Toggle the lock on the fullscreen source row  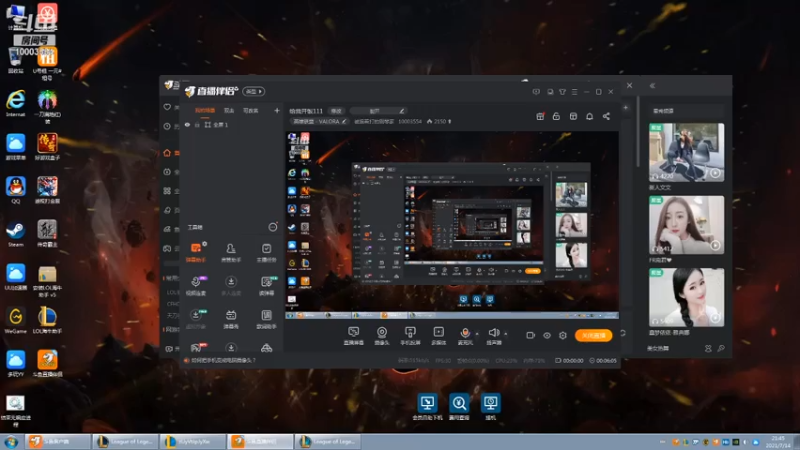click(x=197, y=125)
